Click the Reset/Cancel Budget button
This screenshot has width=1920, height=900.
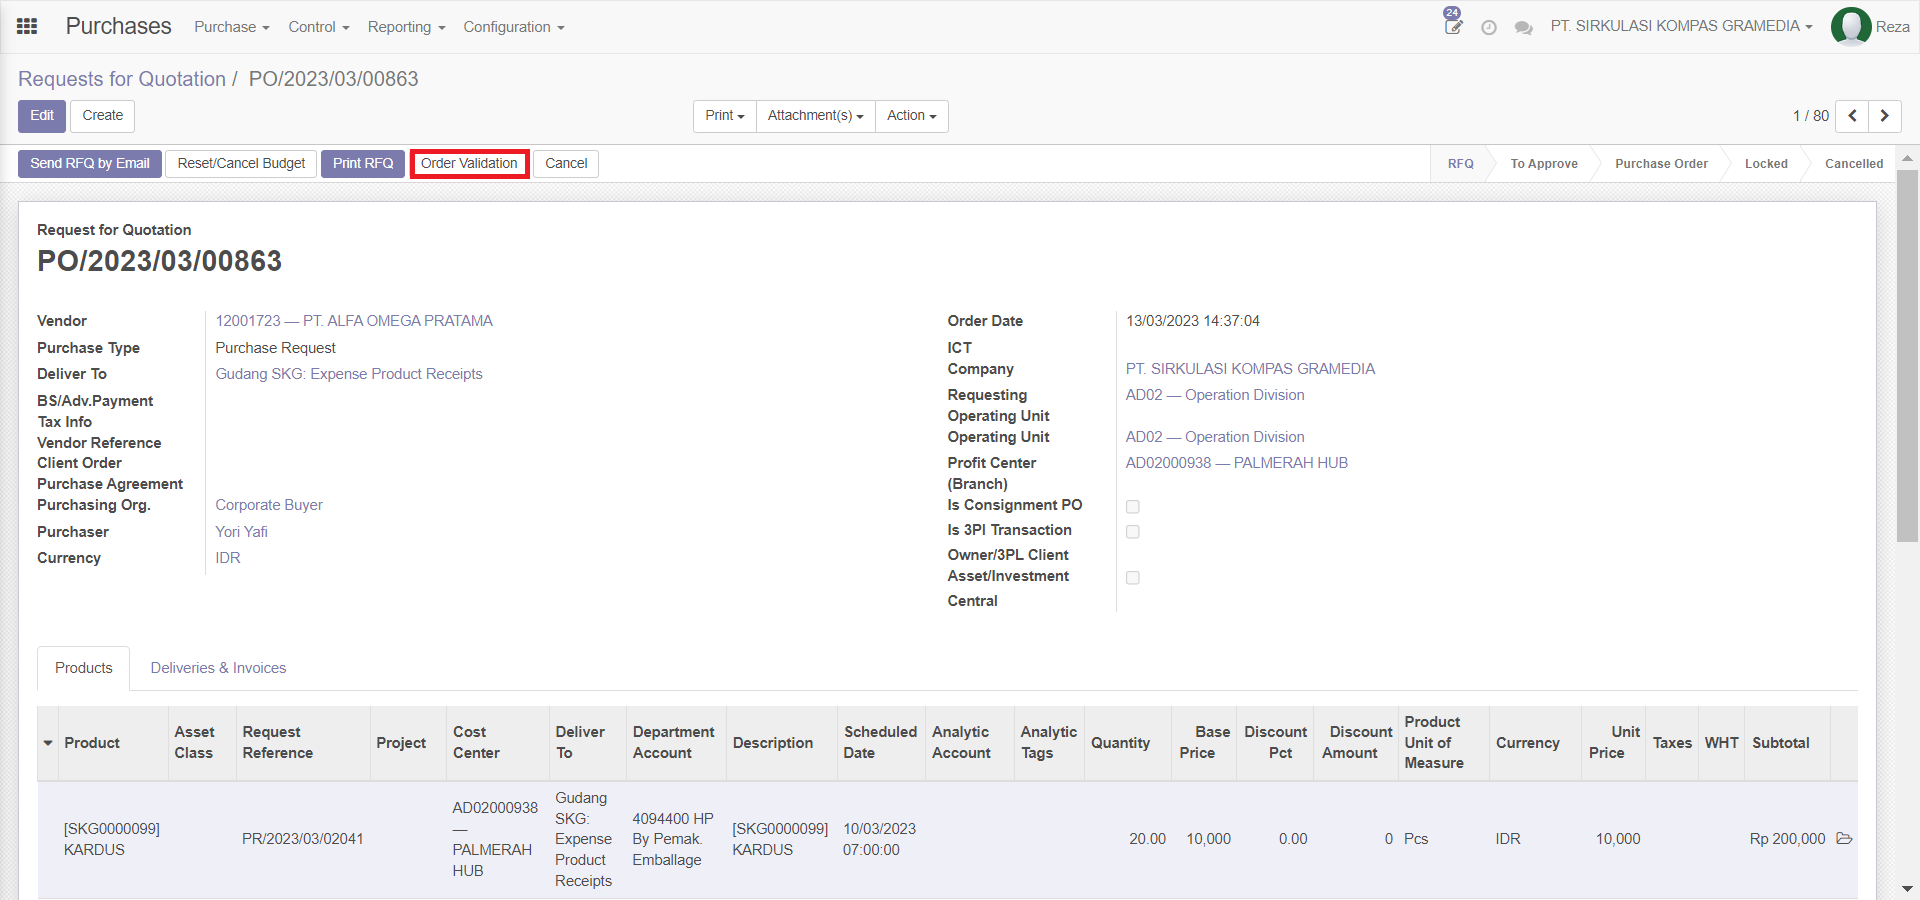(242, 164)
